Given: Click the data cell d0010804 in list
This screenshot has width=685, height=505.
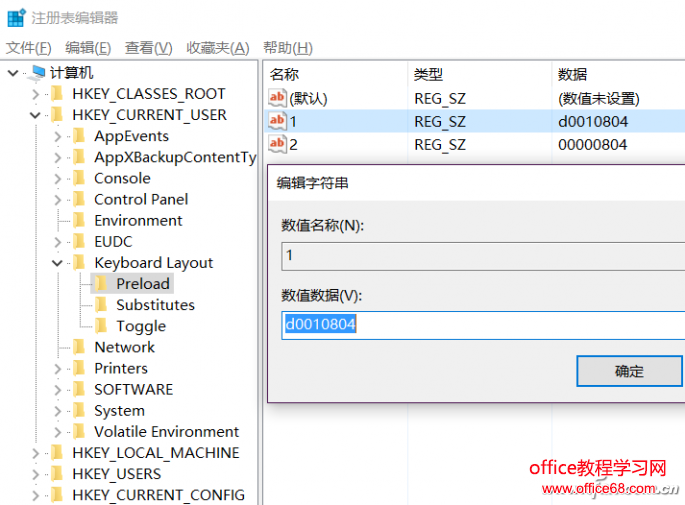Looking at the screenshot, I should coord(593,121).
